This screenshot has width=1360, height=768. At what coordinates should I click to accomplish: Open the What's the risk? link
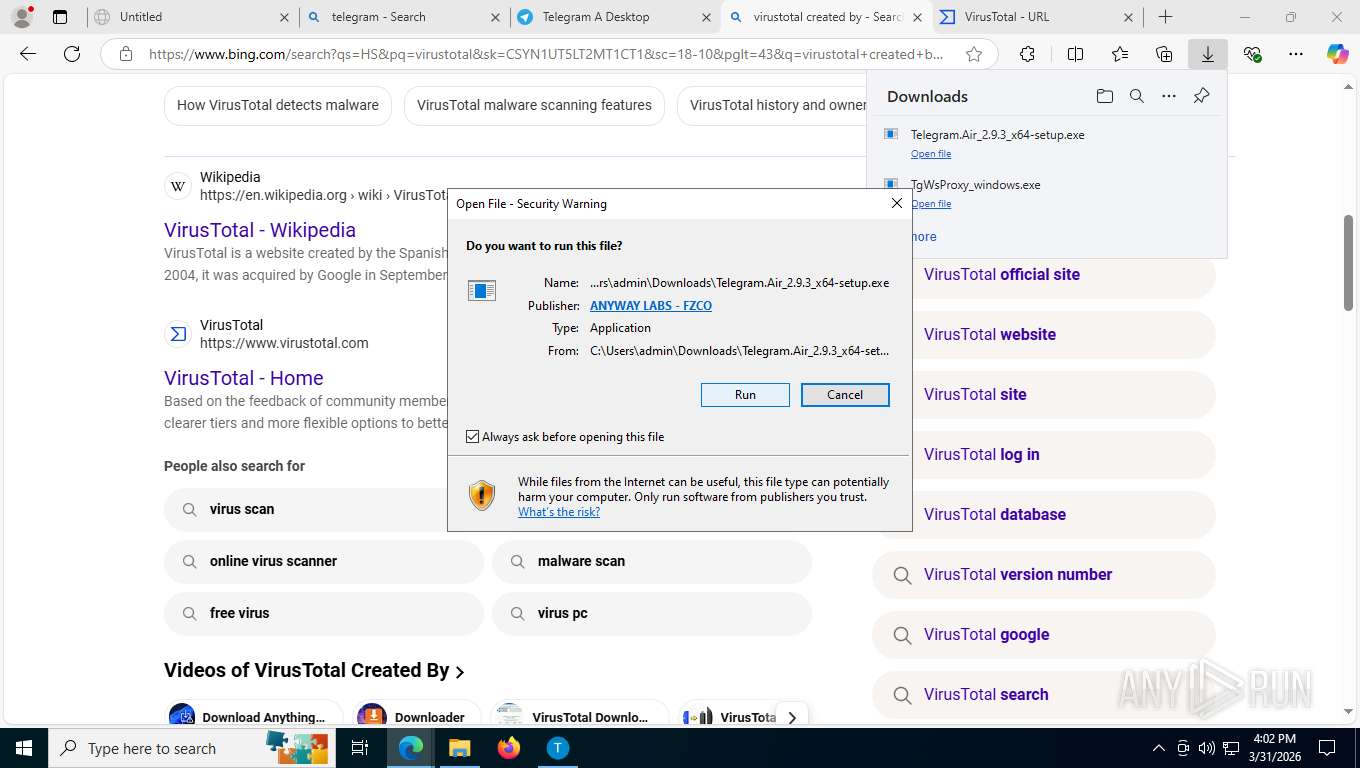tap(559, 512)
